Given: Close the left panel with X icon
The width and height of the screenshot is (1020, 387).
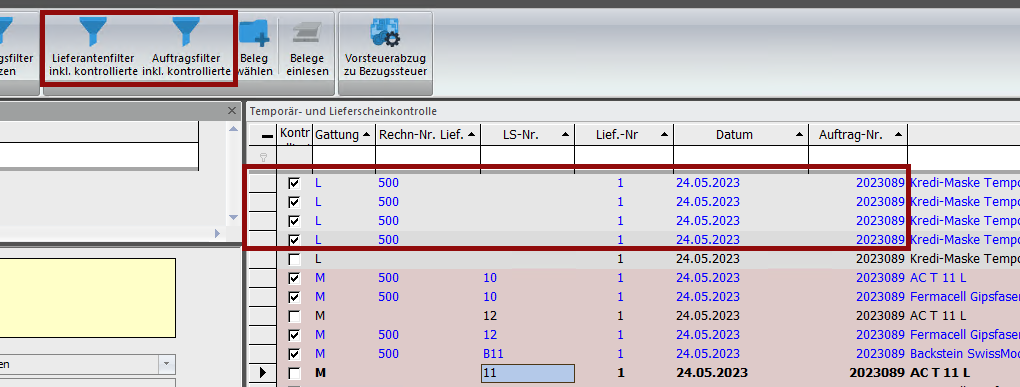Looking at the screenshot, I should coord(232,111).
